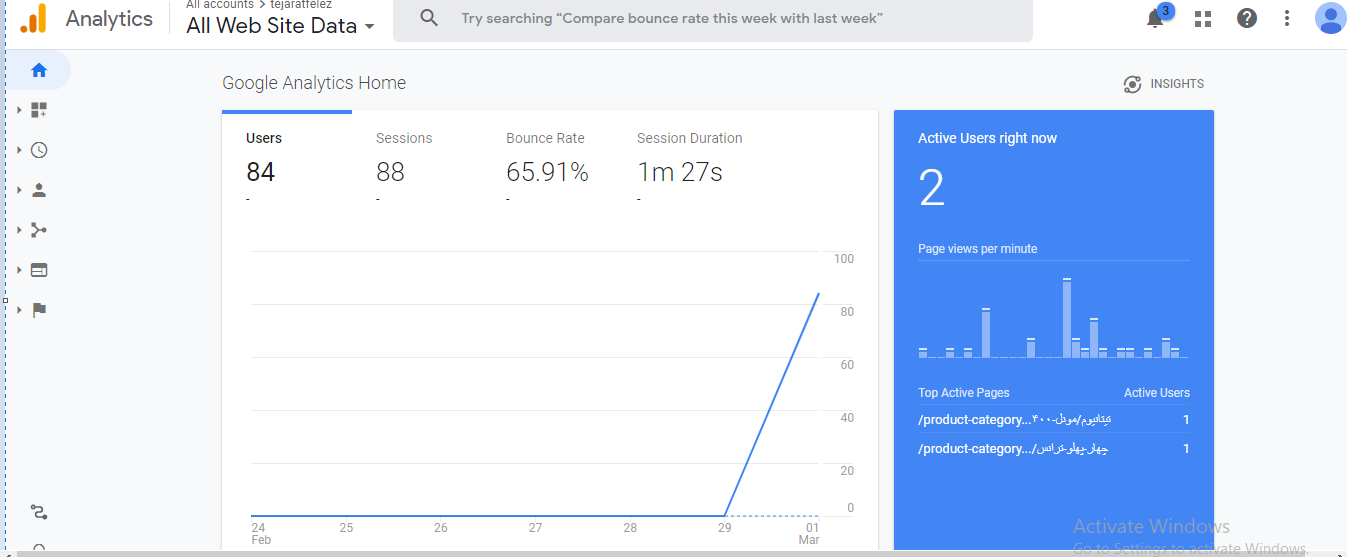Click the 29 date on chart axis
The width and height of the screenshot is (1347, 557).
pyautogui.click(x=724, y=528)
